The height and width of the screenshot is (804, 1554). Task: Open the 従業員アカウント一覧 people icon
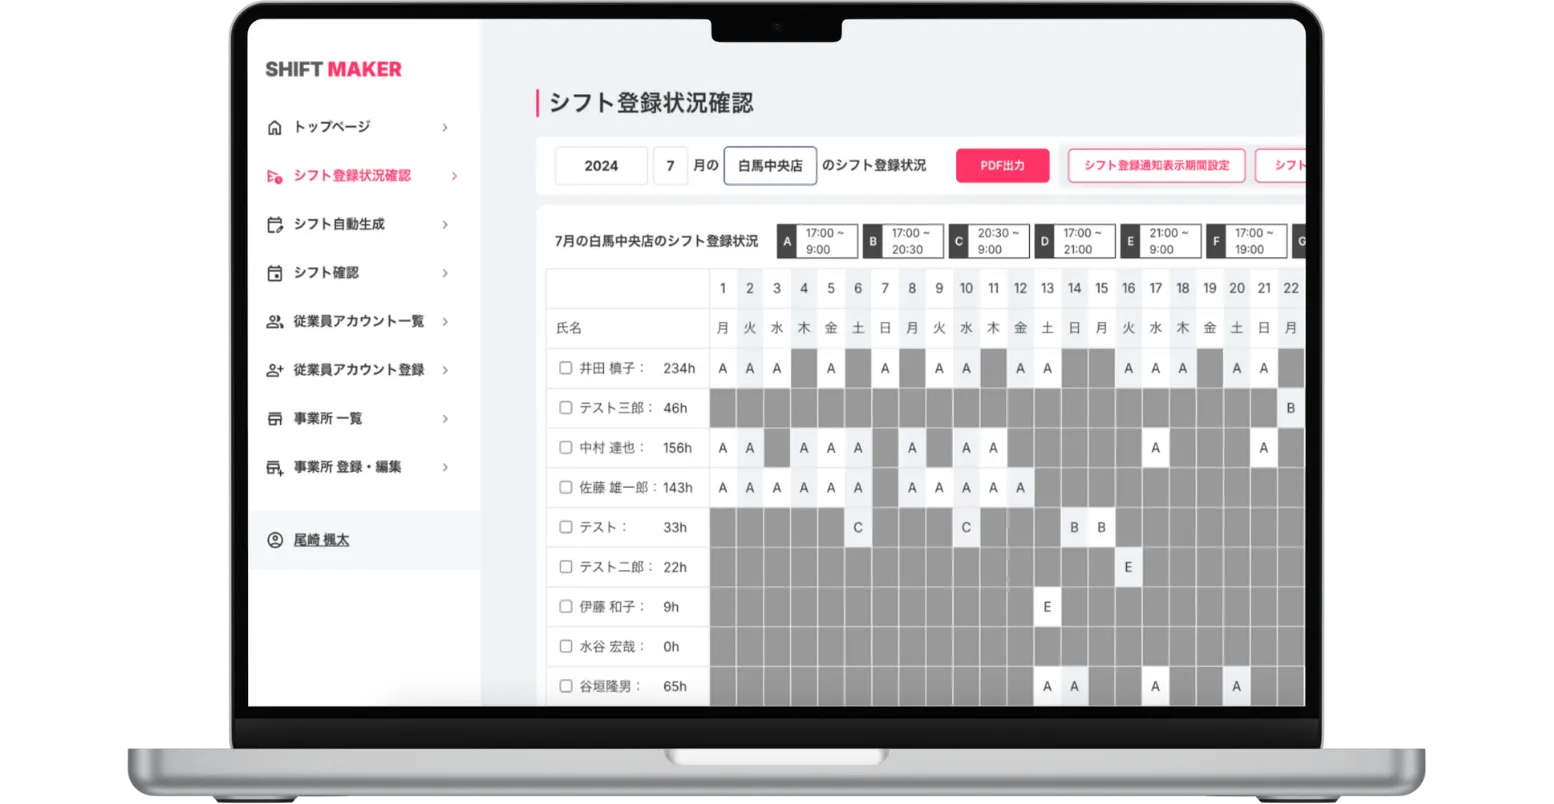pyautogui.click(x=275, y=321)
